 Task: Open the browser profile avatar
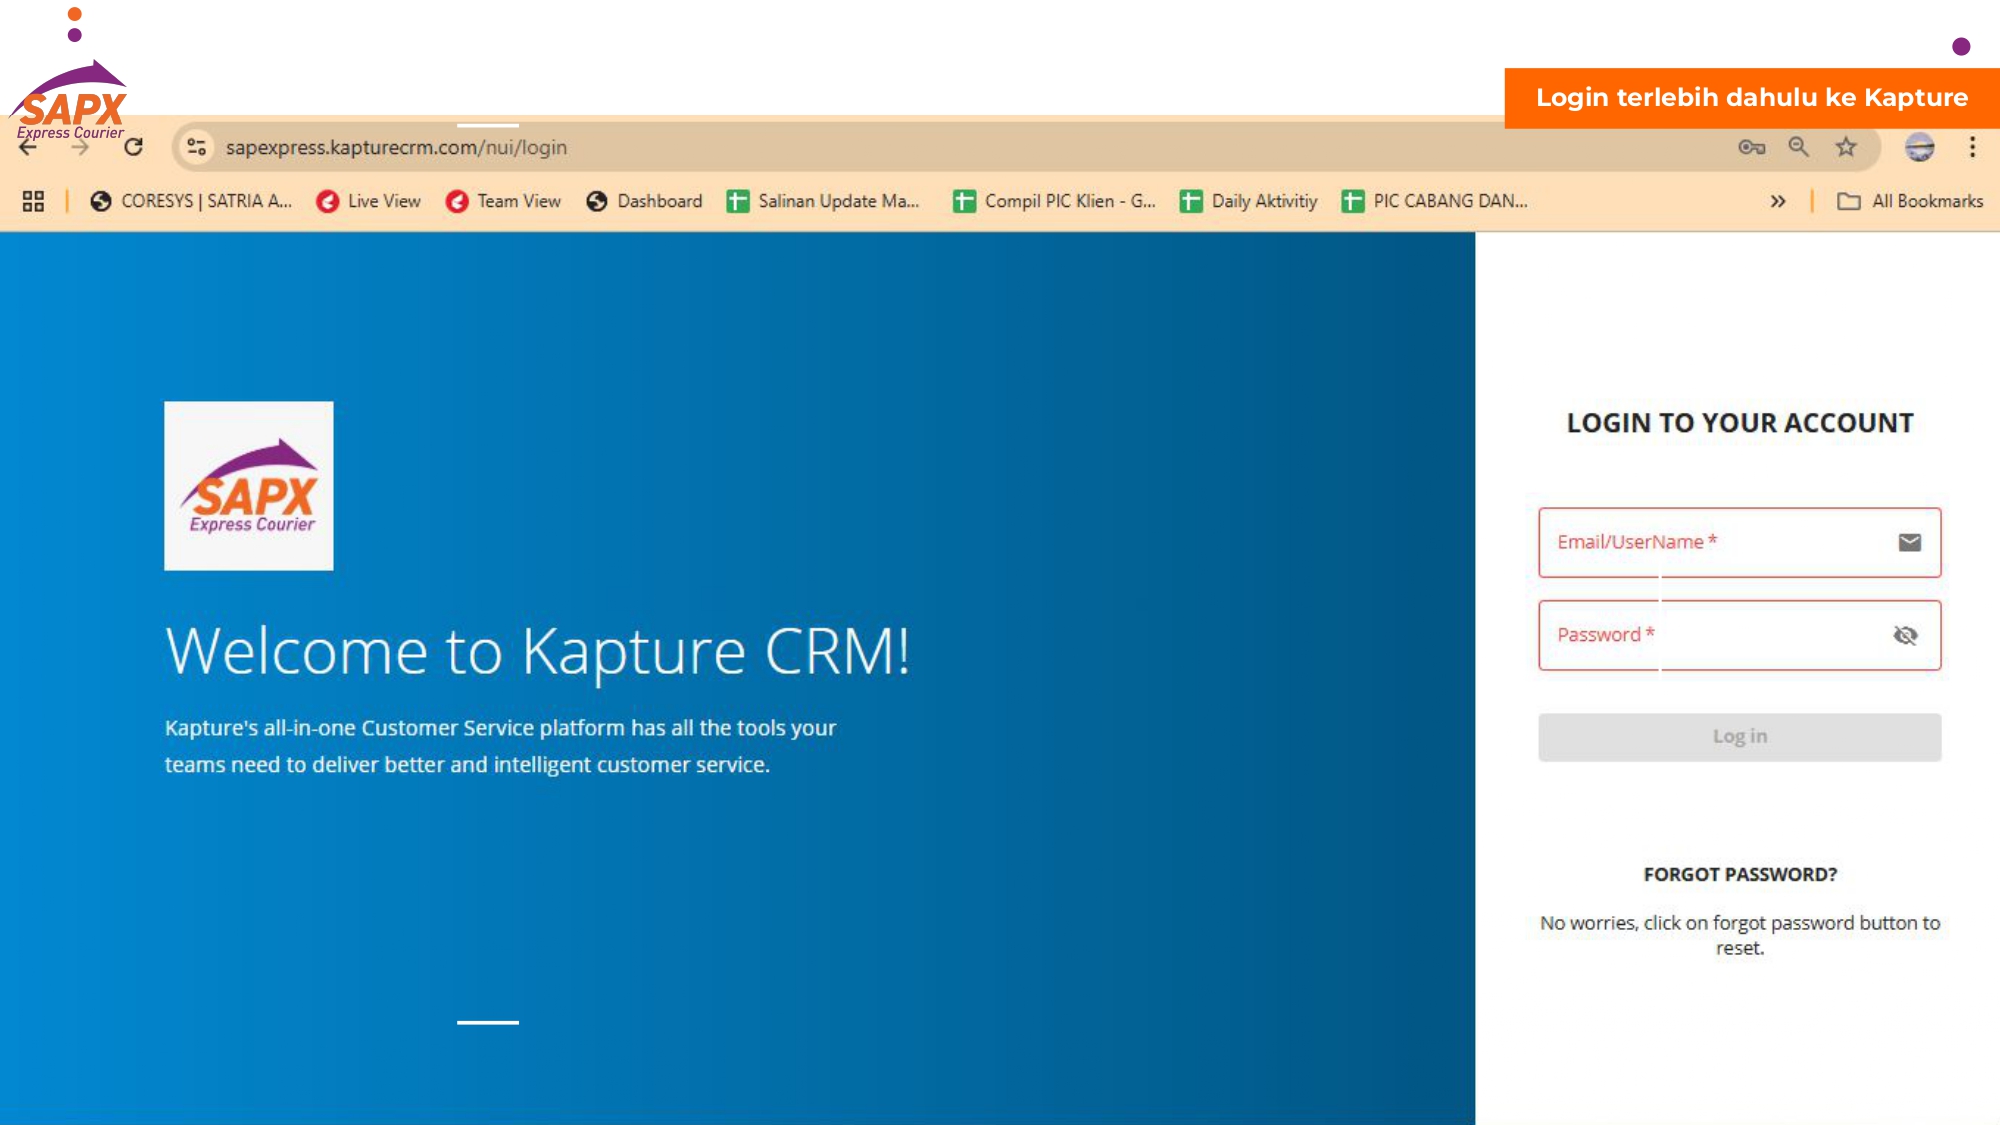click(1919, 147)
